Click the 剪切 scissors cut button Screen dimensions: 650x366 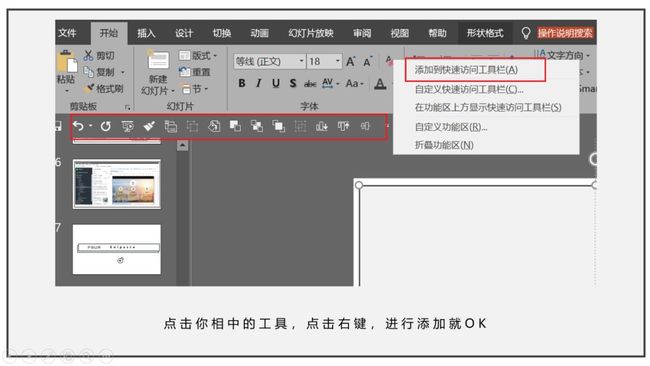coord(99,56)
